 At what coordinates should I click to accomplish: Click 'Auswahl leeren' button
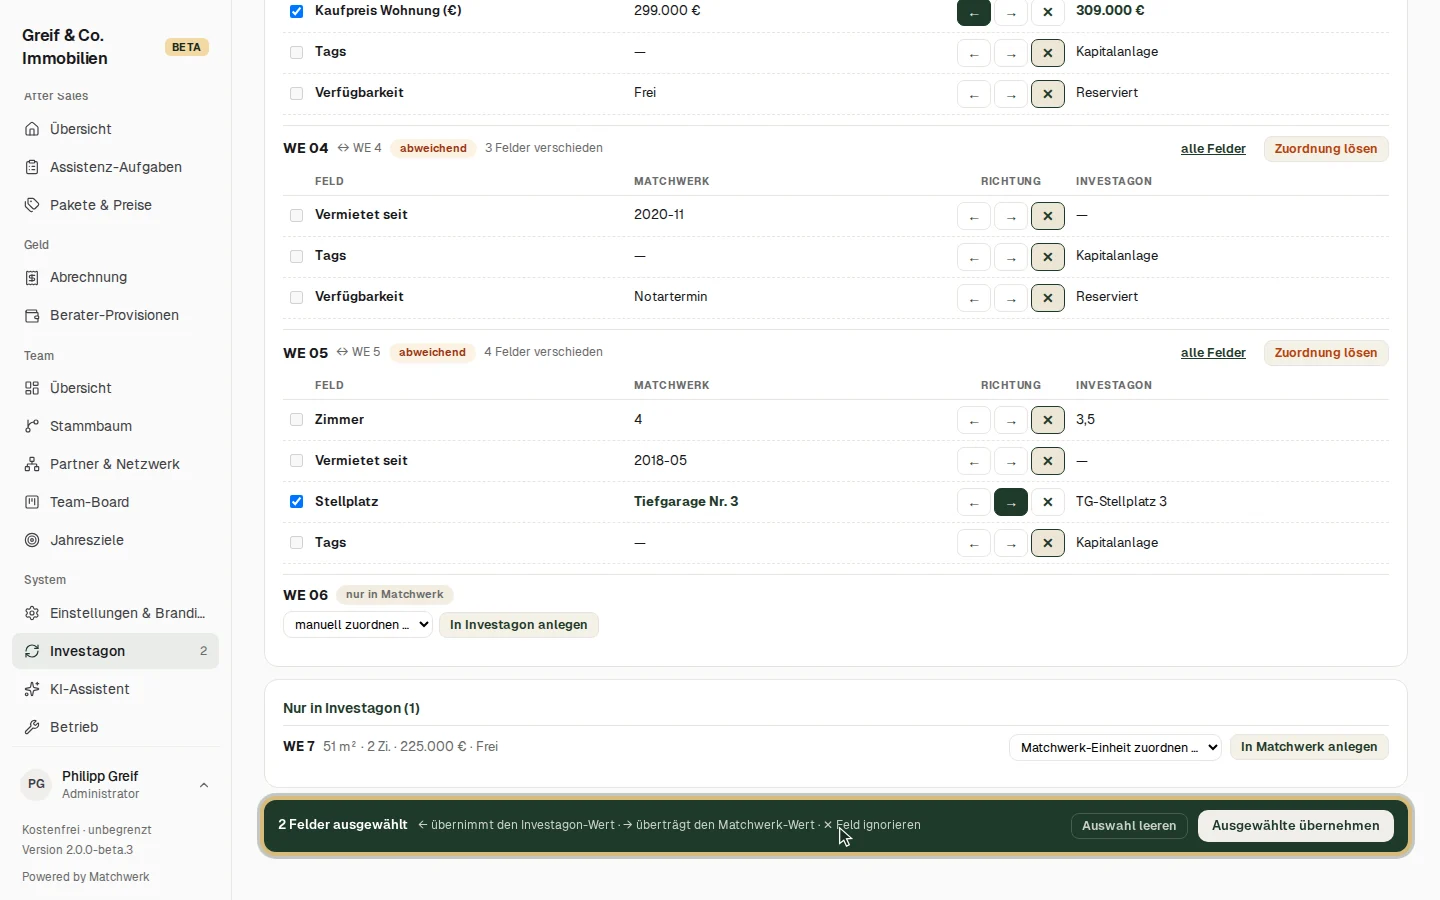(x=1129, y=826)
